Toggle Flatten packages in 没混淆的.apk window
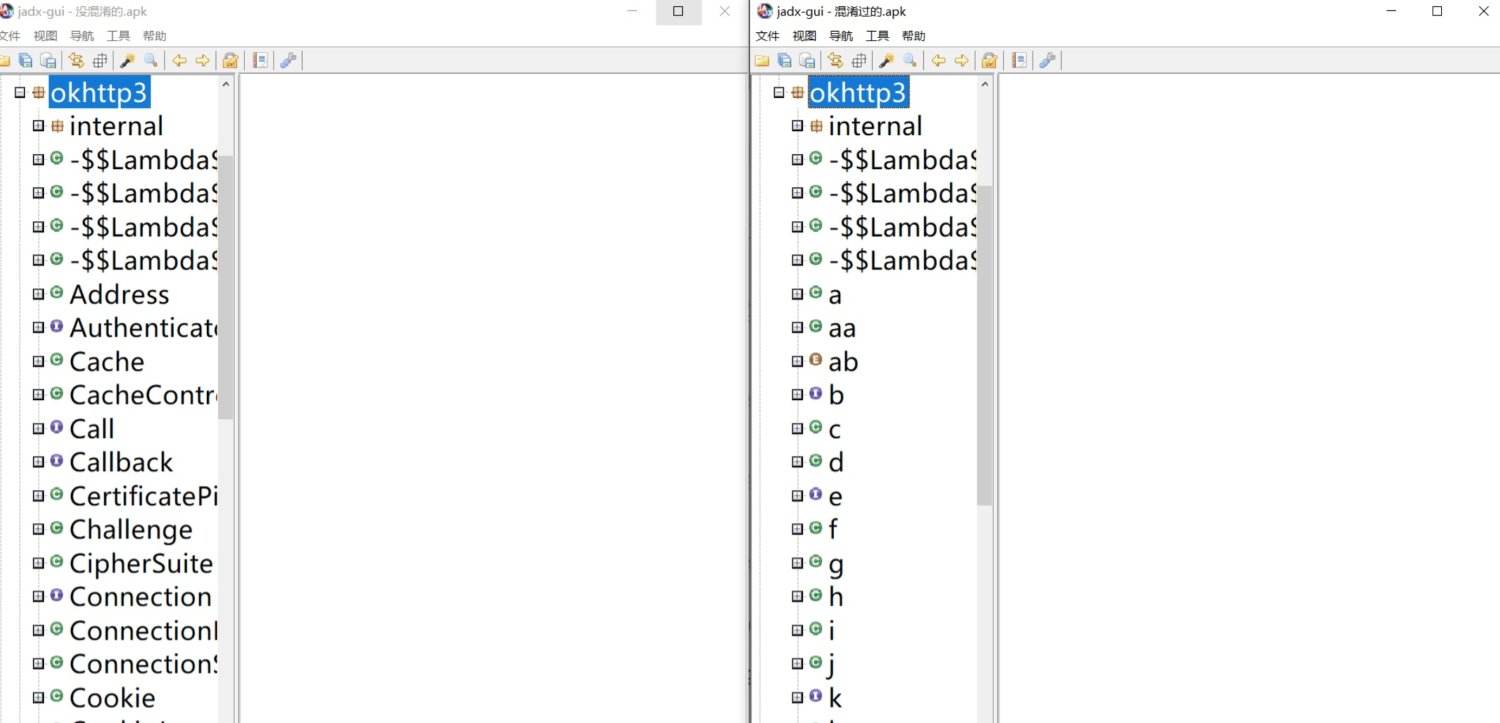Image resolution: width=1500 pixels, height=723 pixels. tap(100, 61)
